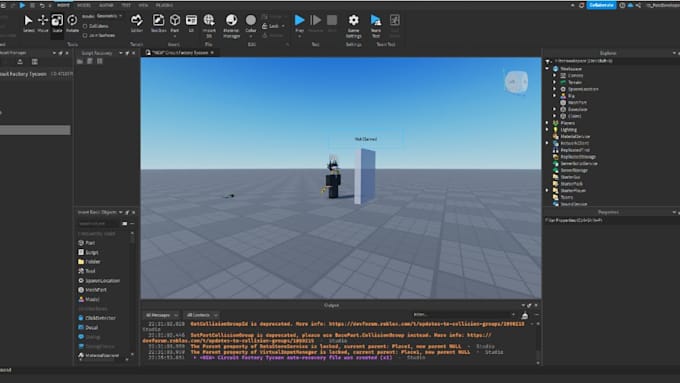Open the All Messages dropdown in Output

click(x=161, y=315)
